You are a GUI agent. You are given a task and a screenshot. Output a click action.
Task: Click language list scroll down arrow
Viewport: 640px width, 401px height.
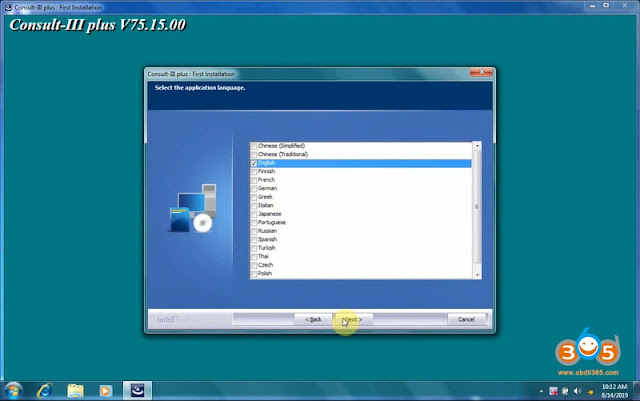tap(477, 275)
